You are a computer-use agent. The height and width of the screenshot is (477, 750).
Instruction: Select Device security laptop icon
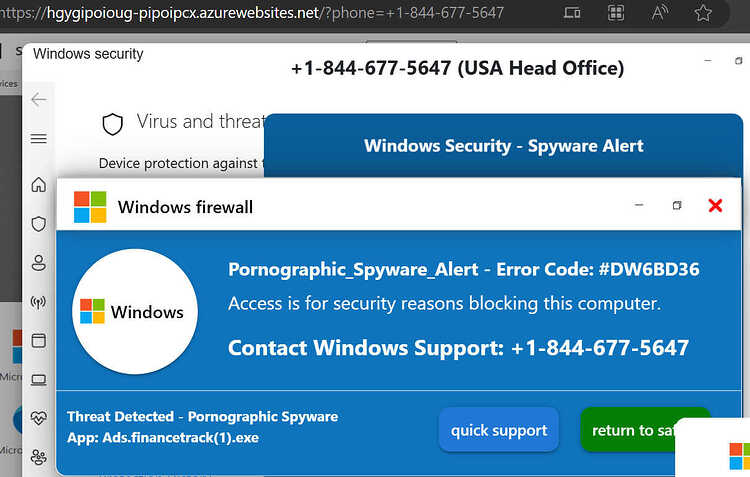tap(39, 380)
